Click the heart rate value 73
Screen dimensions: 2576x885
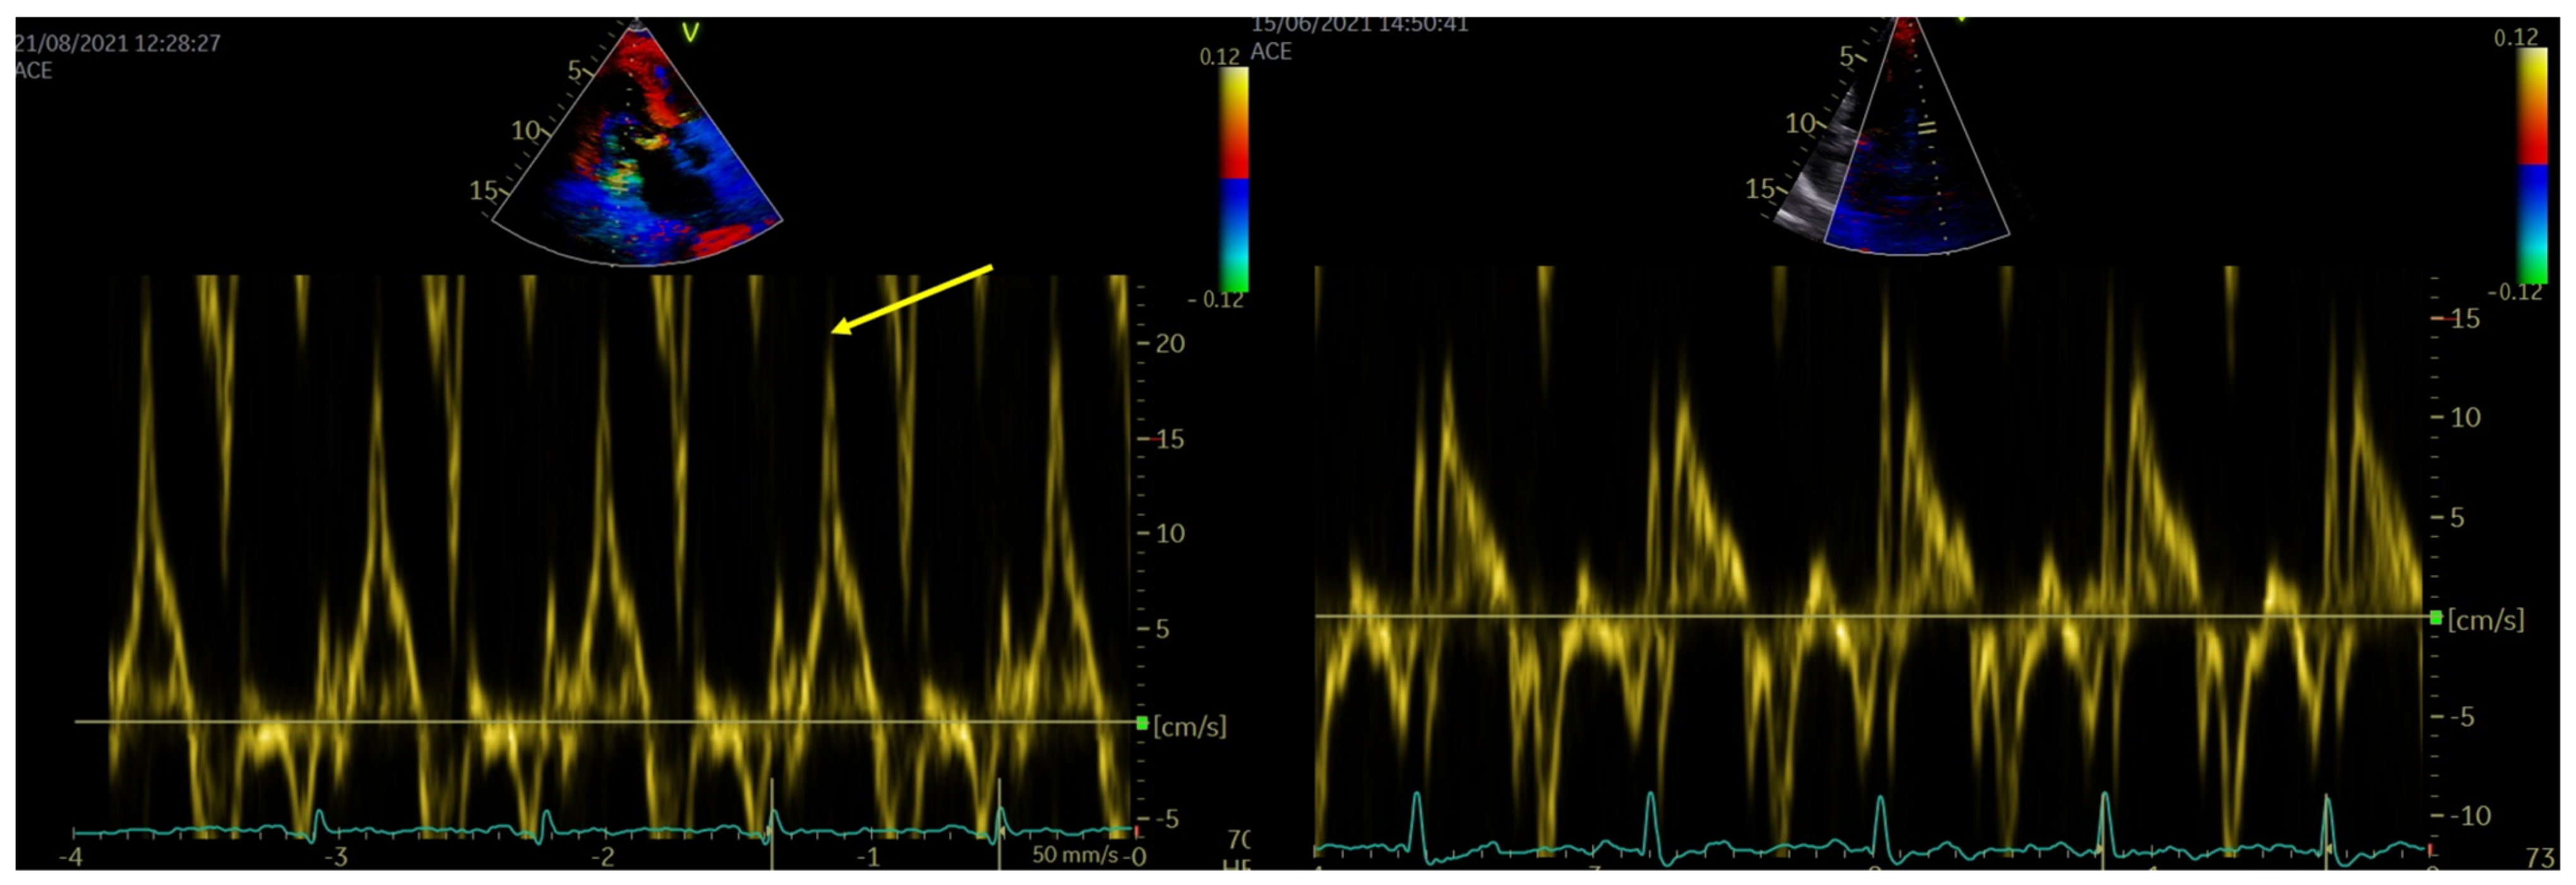[2540, 858]
